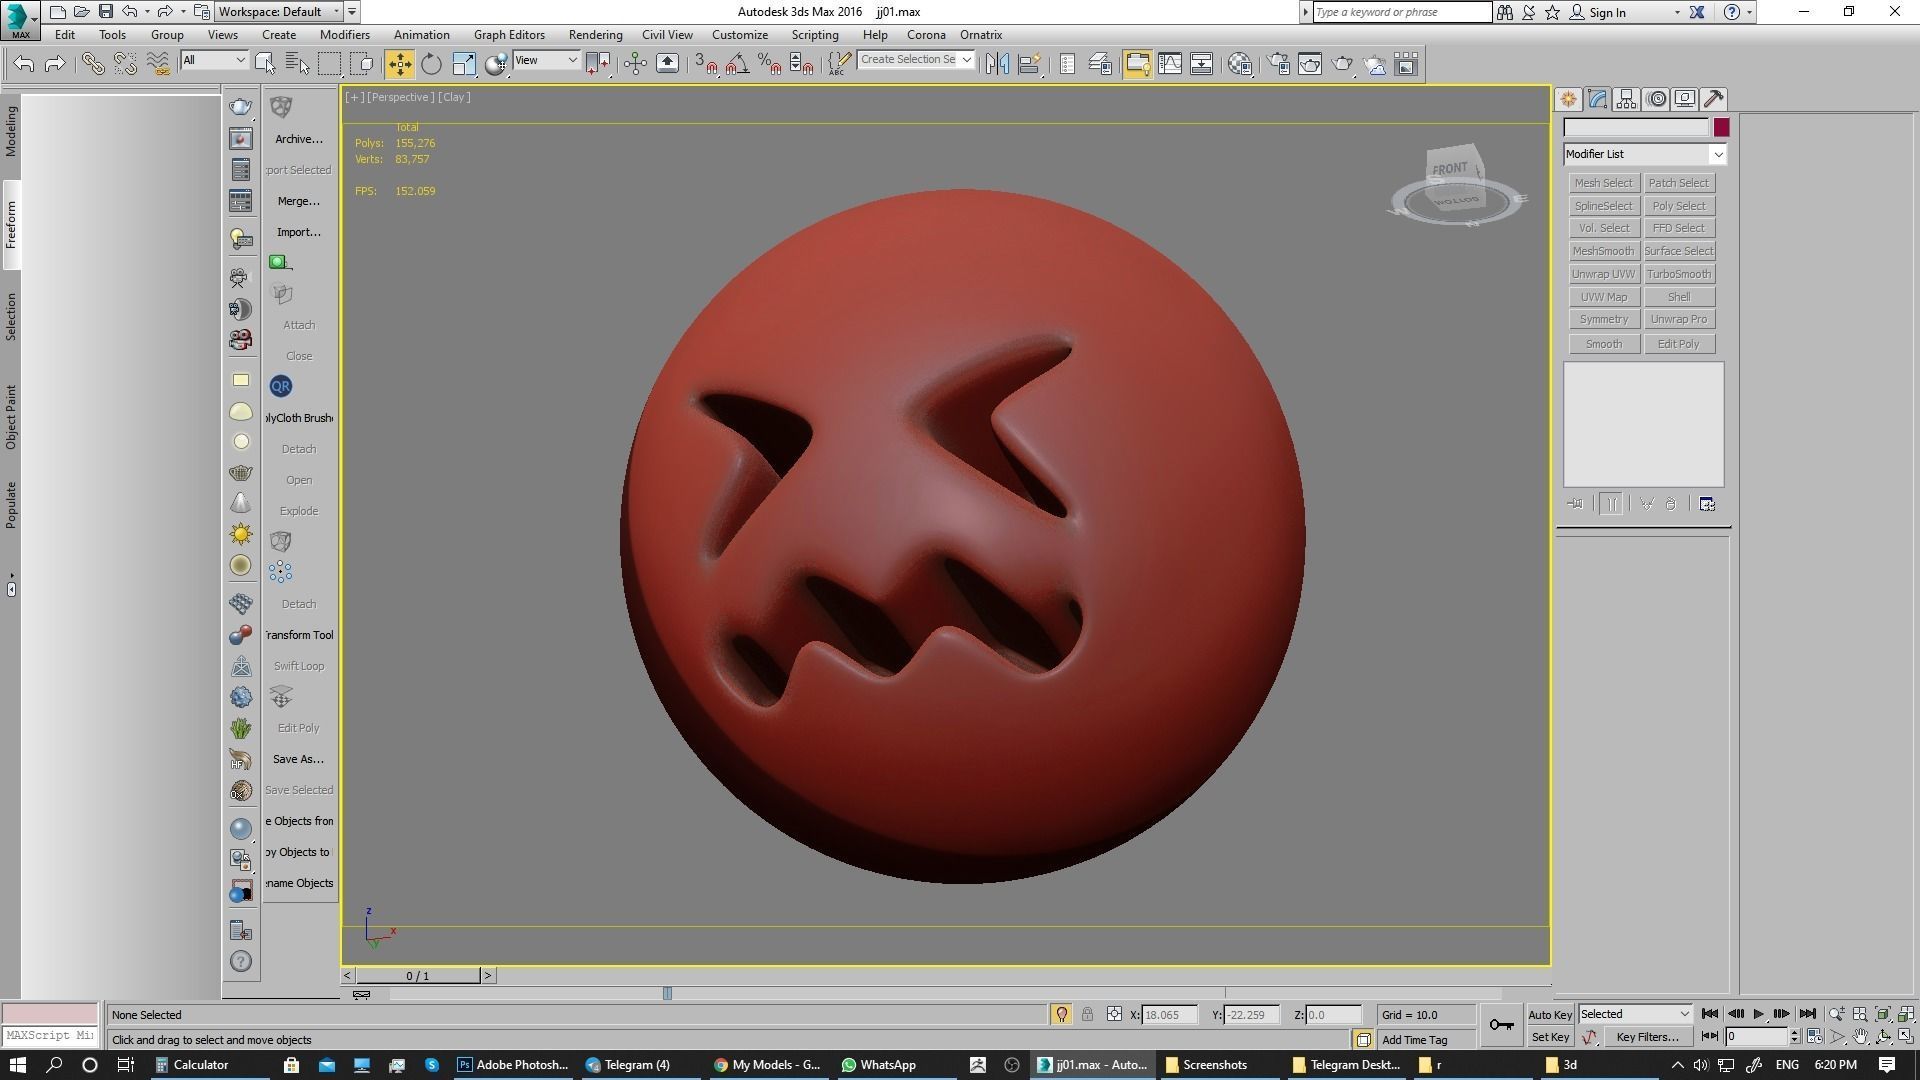Open the 'View' reference coordinate dropdown
Viewport: 1920px width, 1080px height.
(x=546, y=60)
